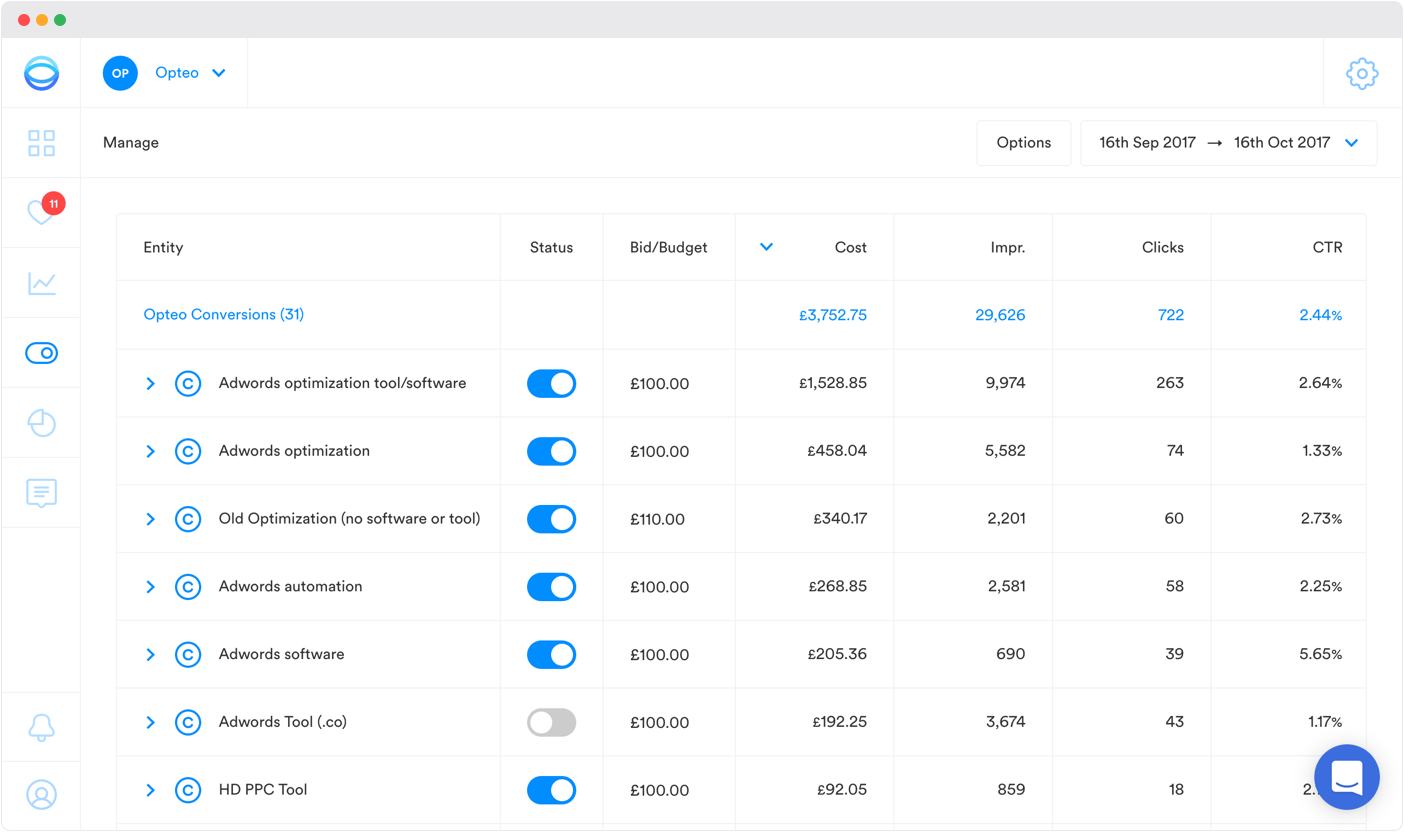Disable the Adwords software campaign
This screenshot has height=832, width=1404.
(552, 655)
